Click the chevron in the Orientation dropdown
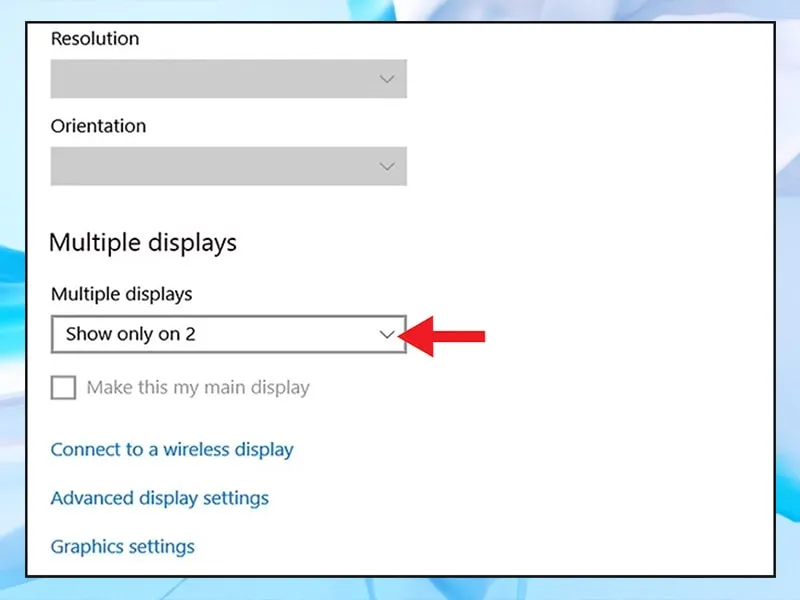The image size is (800, 600). [x=387, y=166]
